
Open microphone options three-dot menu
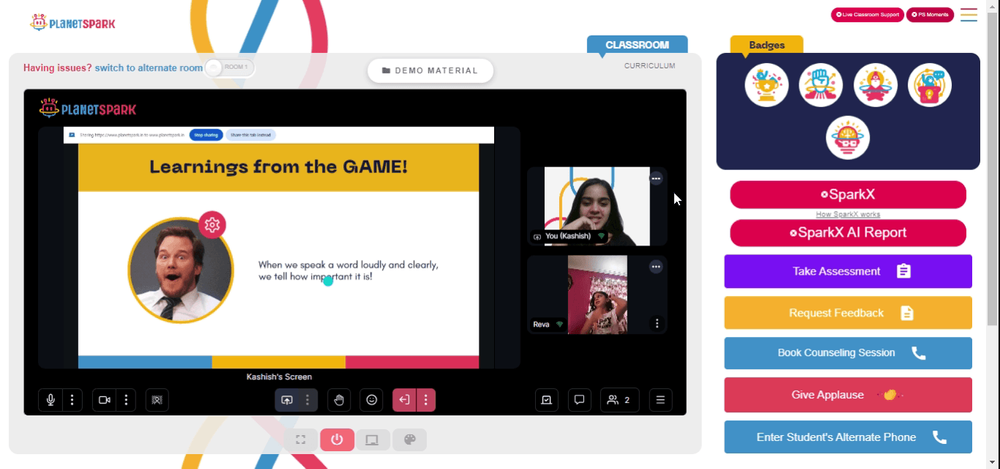72,400
